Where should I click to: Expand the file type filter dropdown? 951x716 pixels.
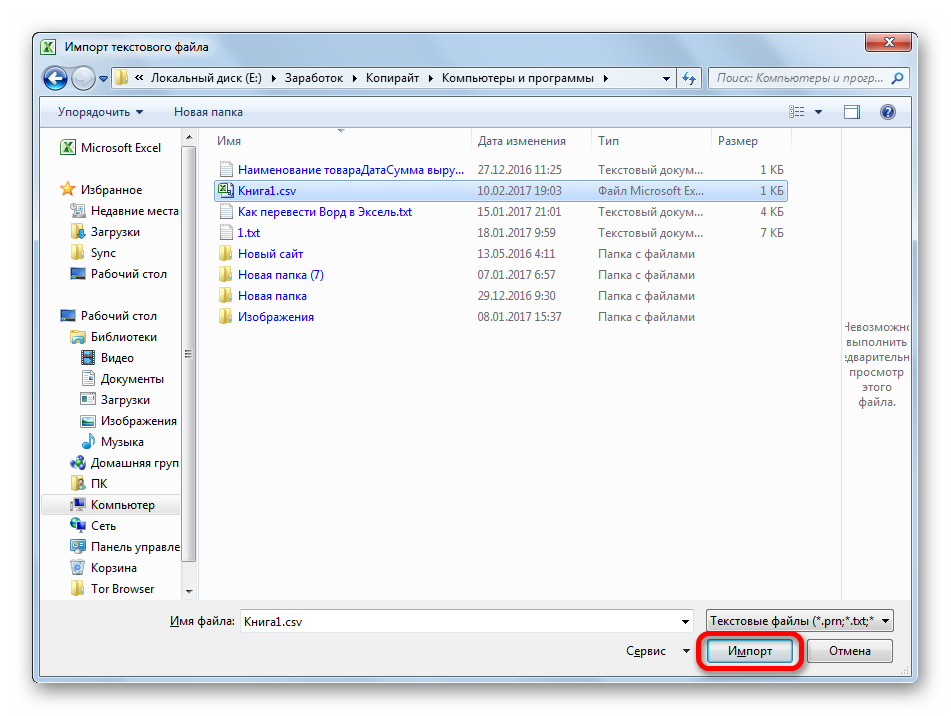pyautogui.click(x=798, y=621)
